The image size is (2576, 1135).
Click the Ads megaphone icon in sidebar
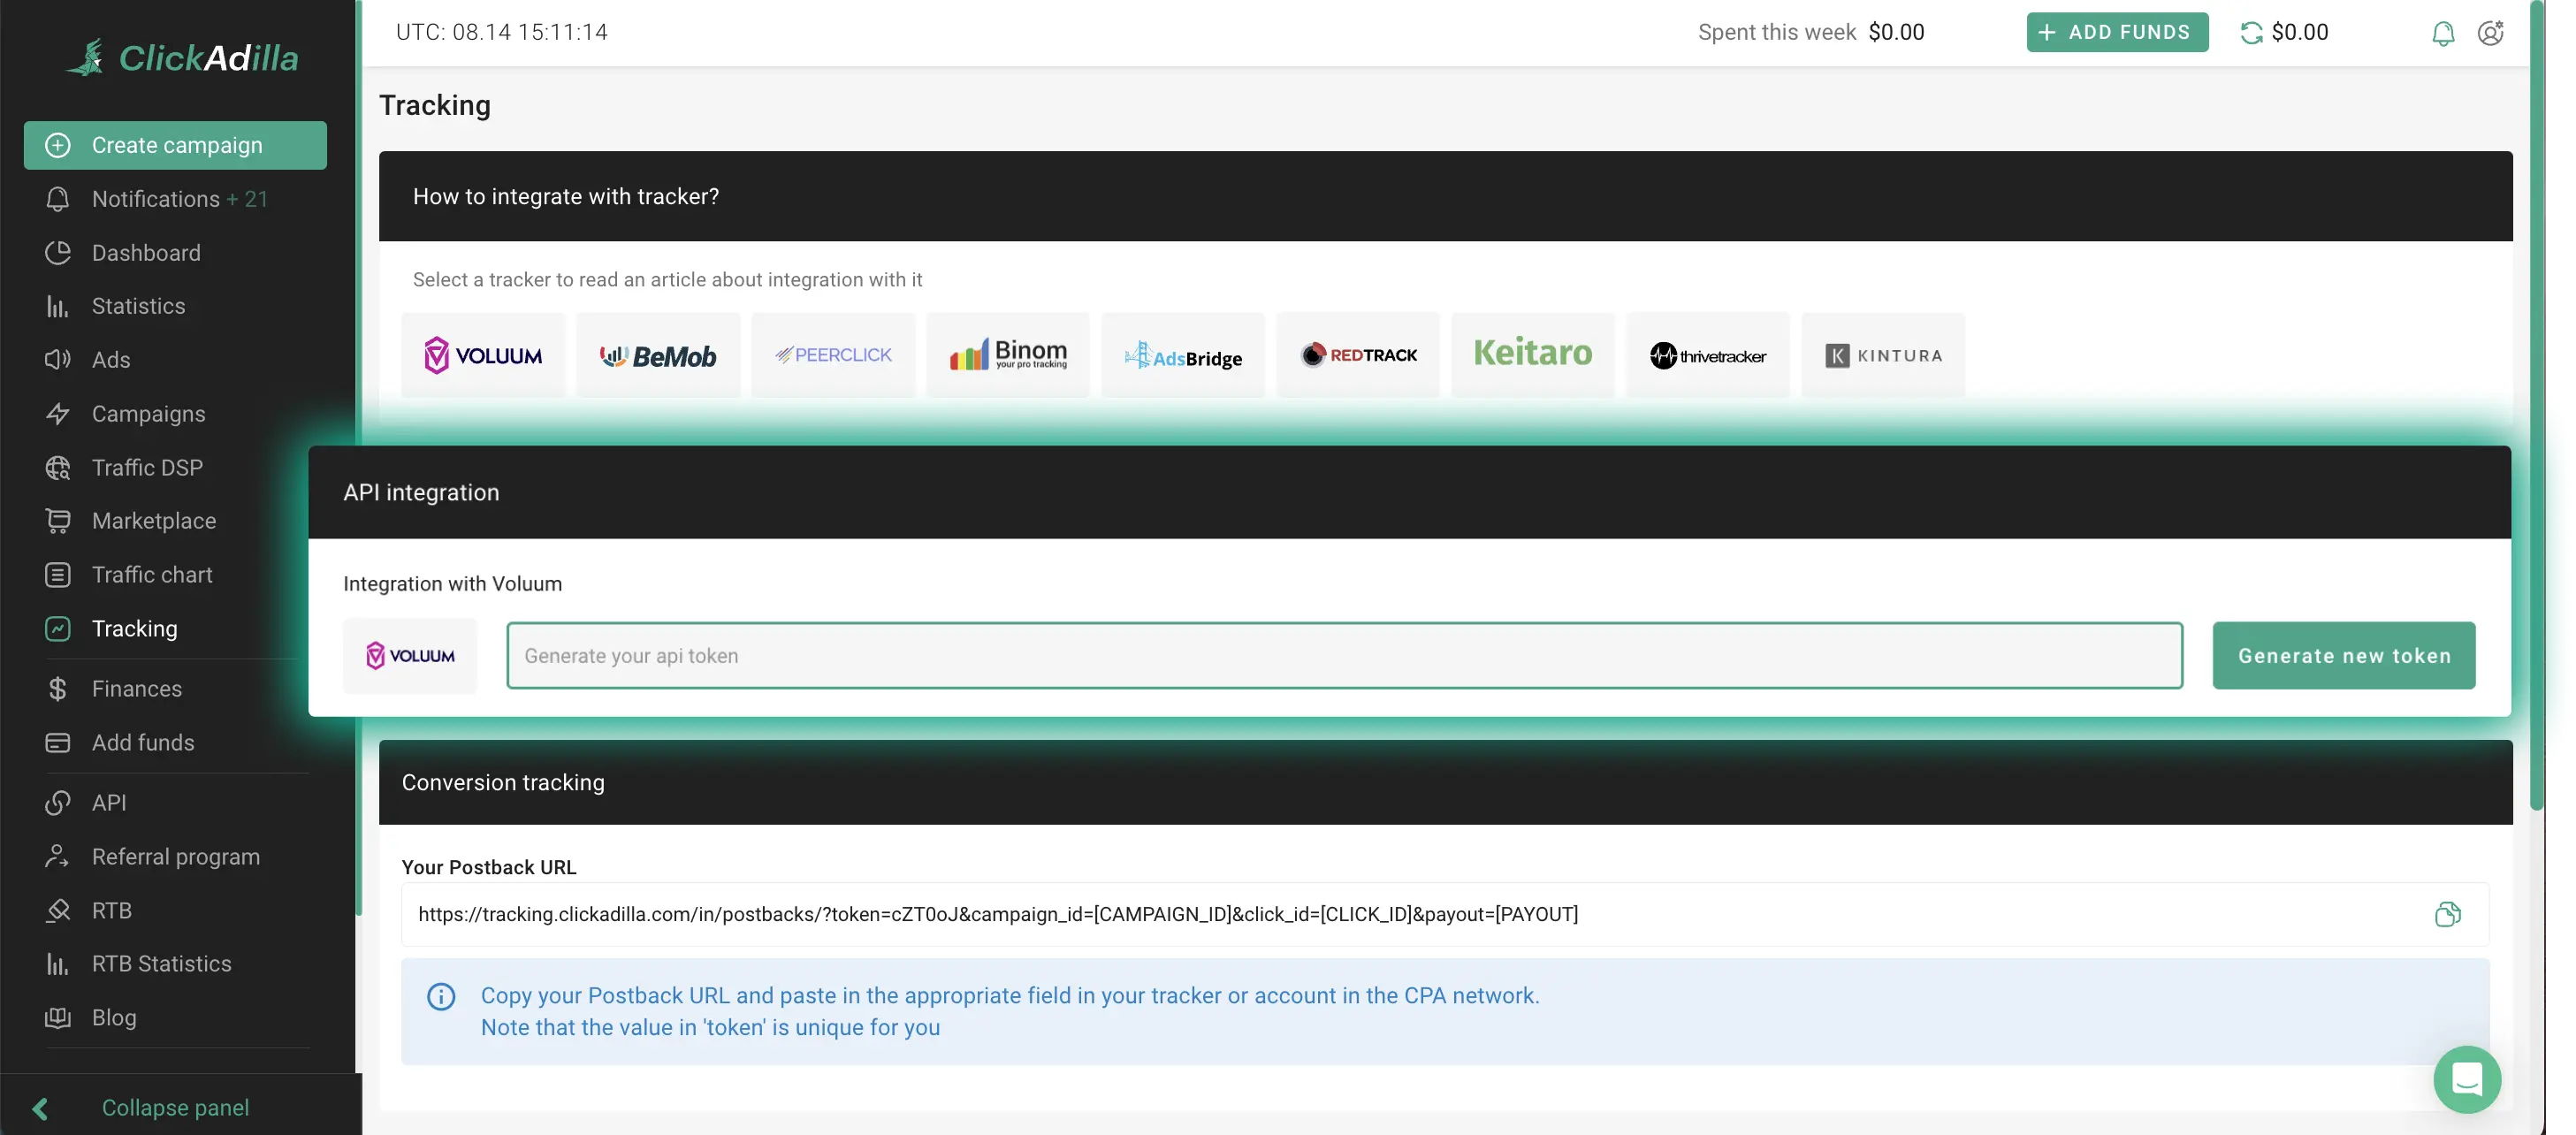point(57,359)
